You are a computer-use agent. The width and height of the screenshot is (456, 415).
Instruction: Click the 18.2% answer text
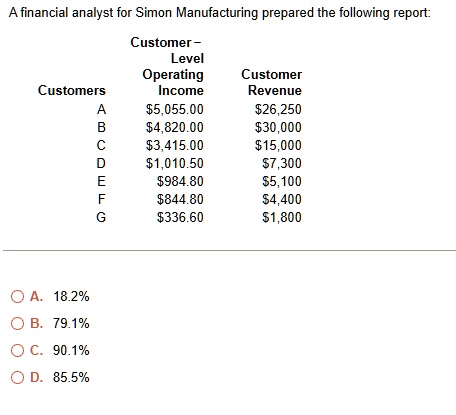pos(71,296)
